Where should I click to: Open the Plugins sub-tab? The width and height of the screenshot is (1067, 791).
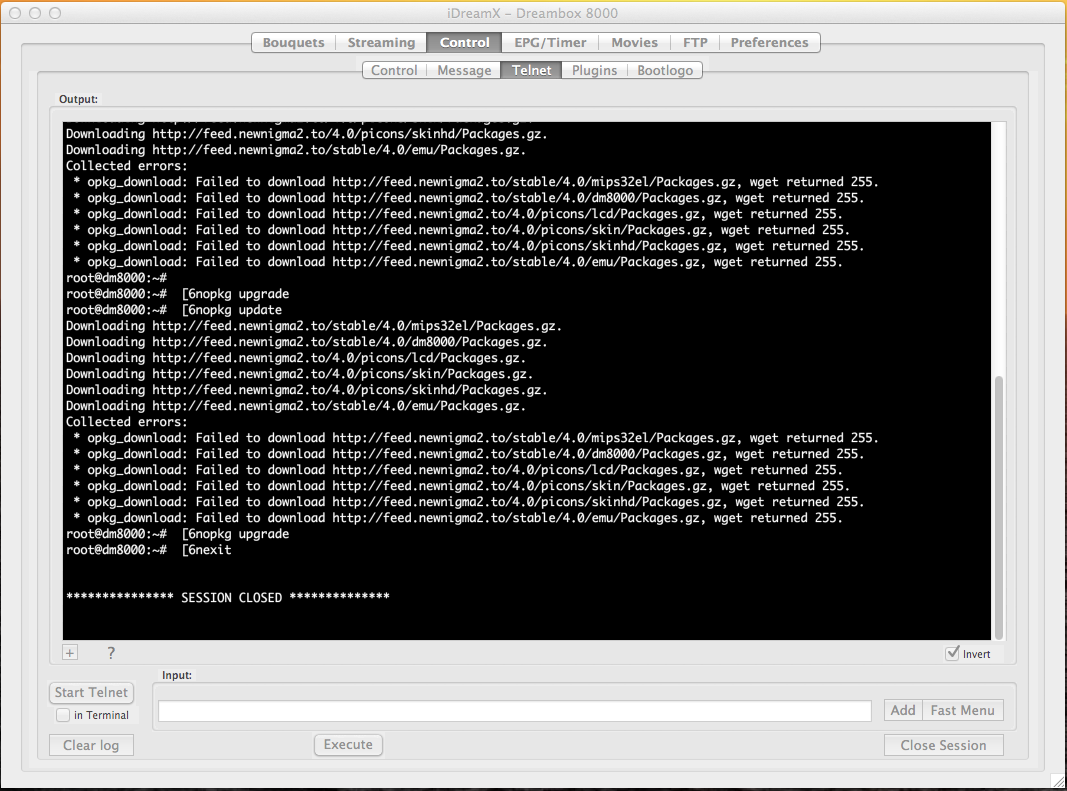(x=594, y=71)
